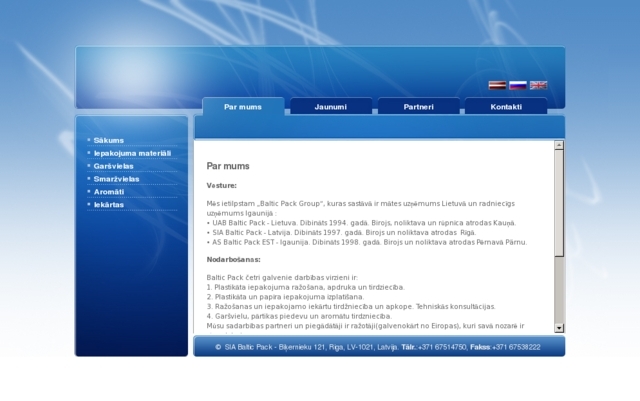Click the SIA Baltic Pack - Latvija line
640x401 pixels.
point(341,233)
